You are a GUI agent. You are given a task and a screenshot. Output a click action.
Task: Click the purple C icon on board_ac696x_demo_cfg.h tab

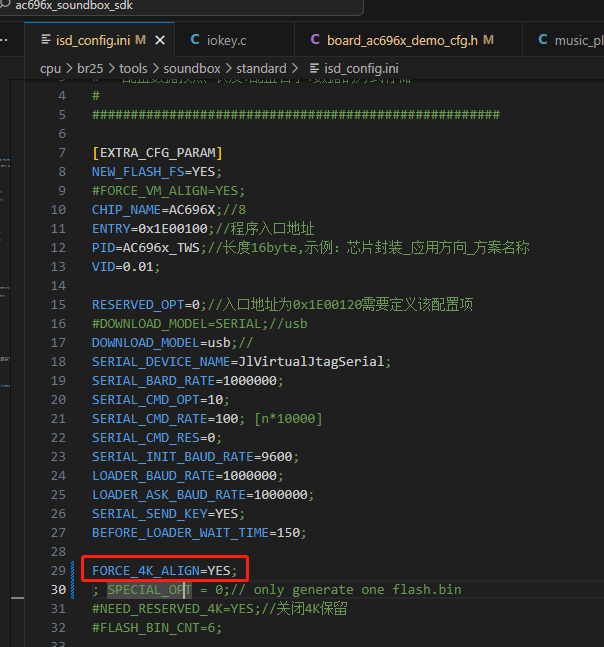tap(315, 40)
